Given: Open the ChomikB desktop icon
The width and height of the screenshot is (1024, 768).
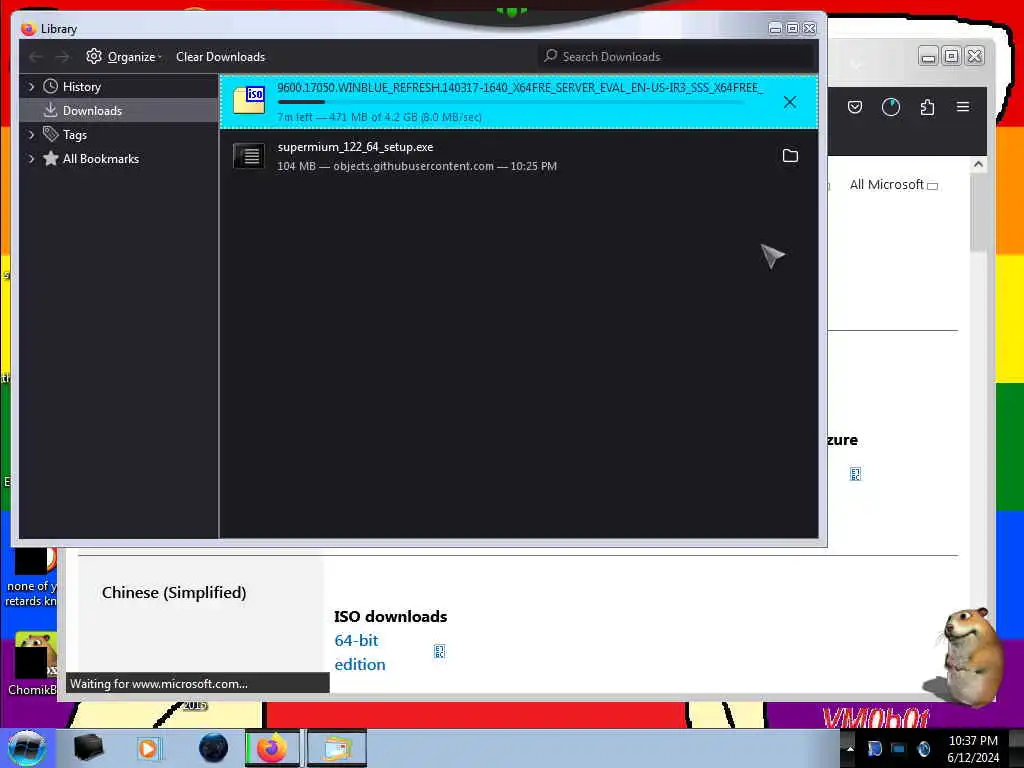Looking at the screenshot, I should (33, 665).
